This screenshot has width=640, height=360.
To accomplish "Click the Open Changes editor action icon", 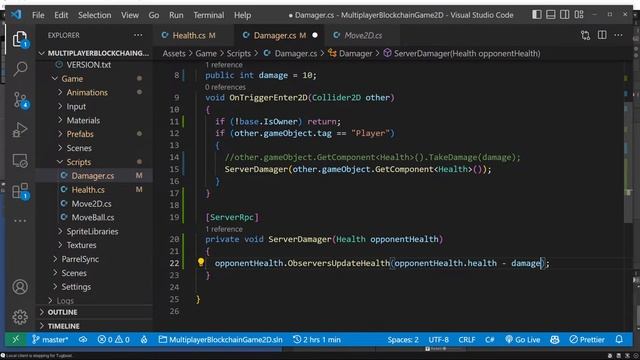I will (x=585, y=36).
